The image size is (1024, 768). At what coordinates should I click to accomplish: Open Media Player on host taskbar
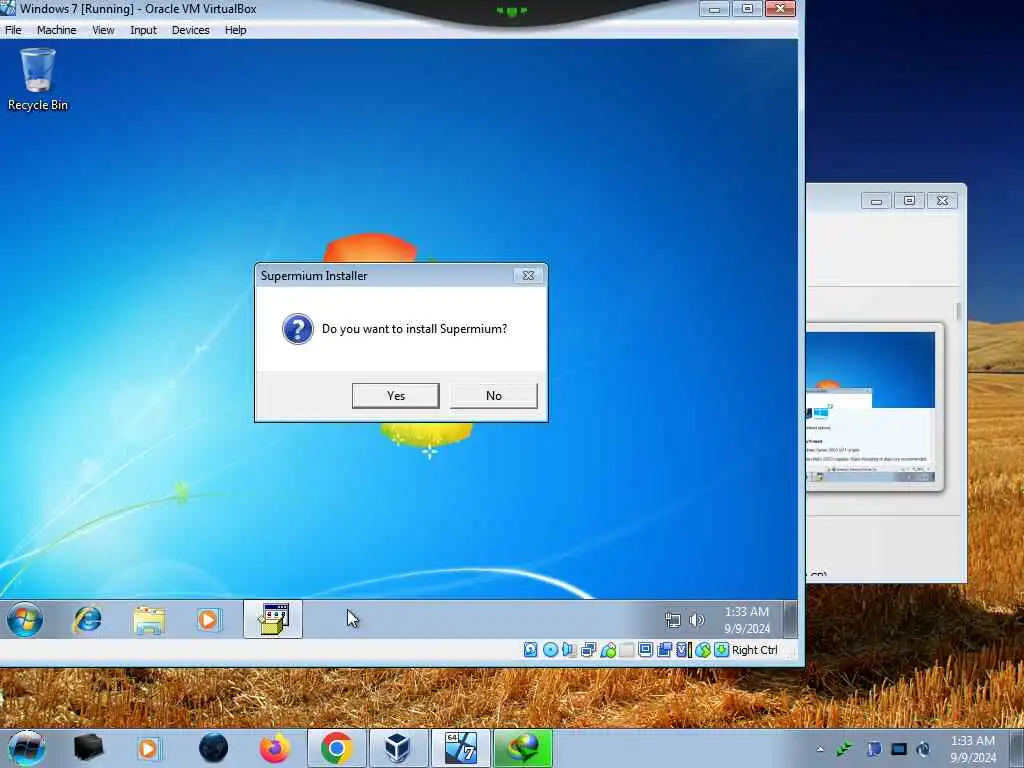click(148, 748)
